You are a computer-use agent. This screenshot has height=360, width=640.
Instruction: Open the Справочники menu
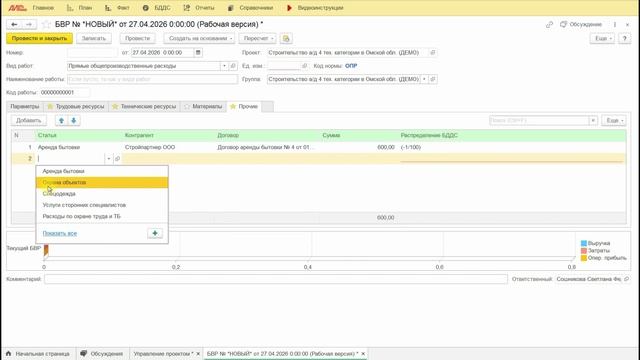[x=251, y=8]
